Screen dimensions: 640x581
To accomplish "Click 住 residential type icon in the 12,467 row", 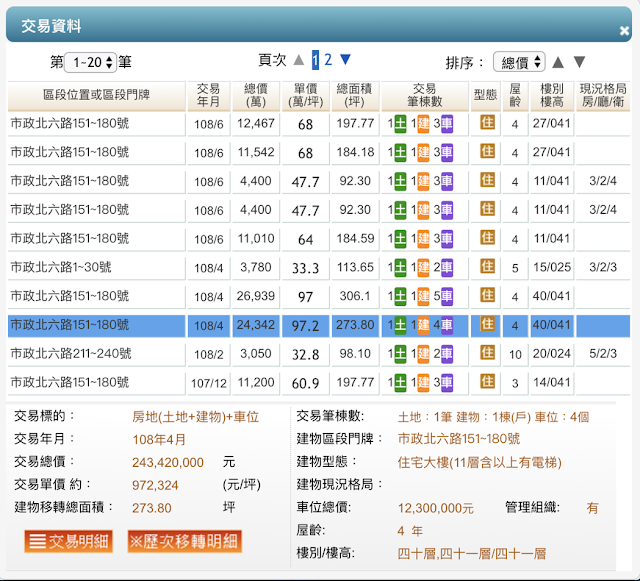I will click(487, 122).
